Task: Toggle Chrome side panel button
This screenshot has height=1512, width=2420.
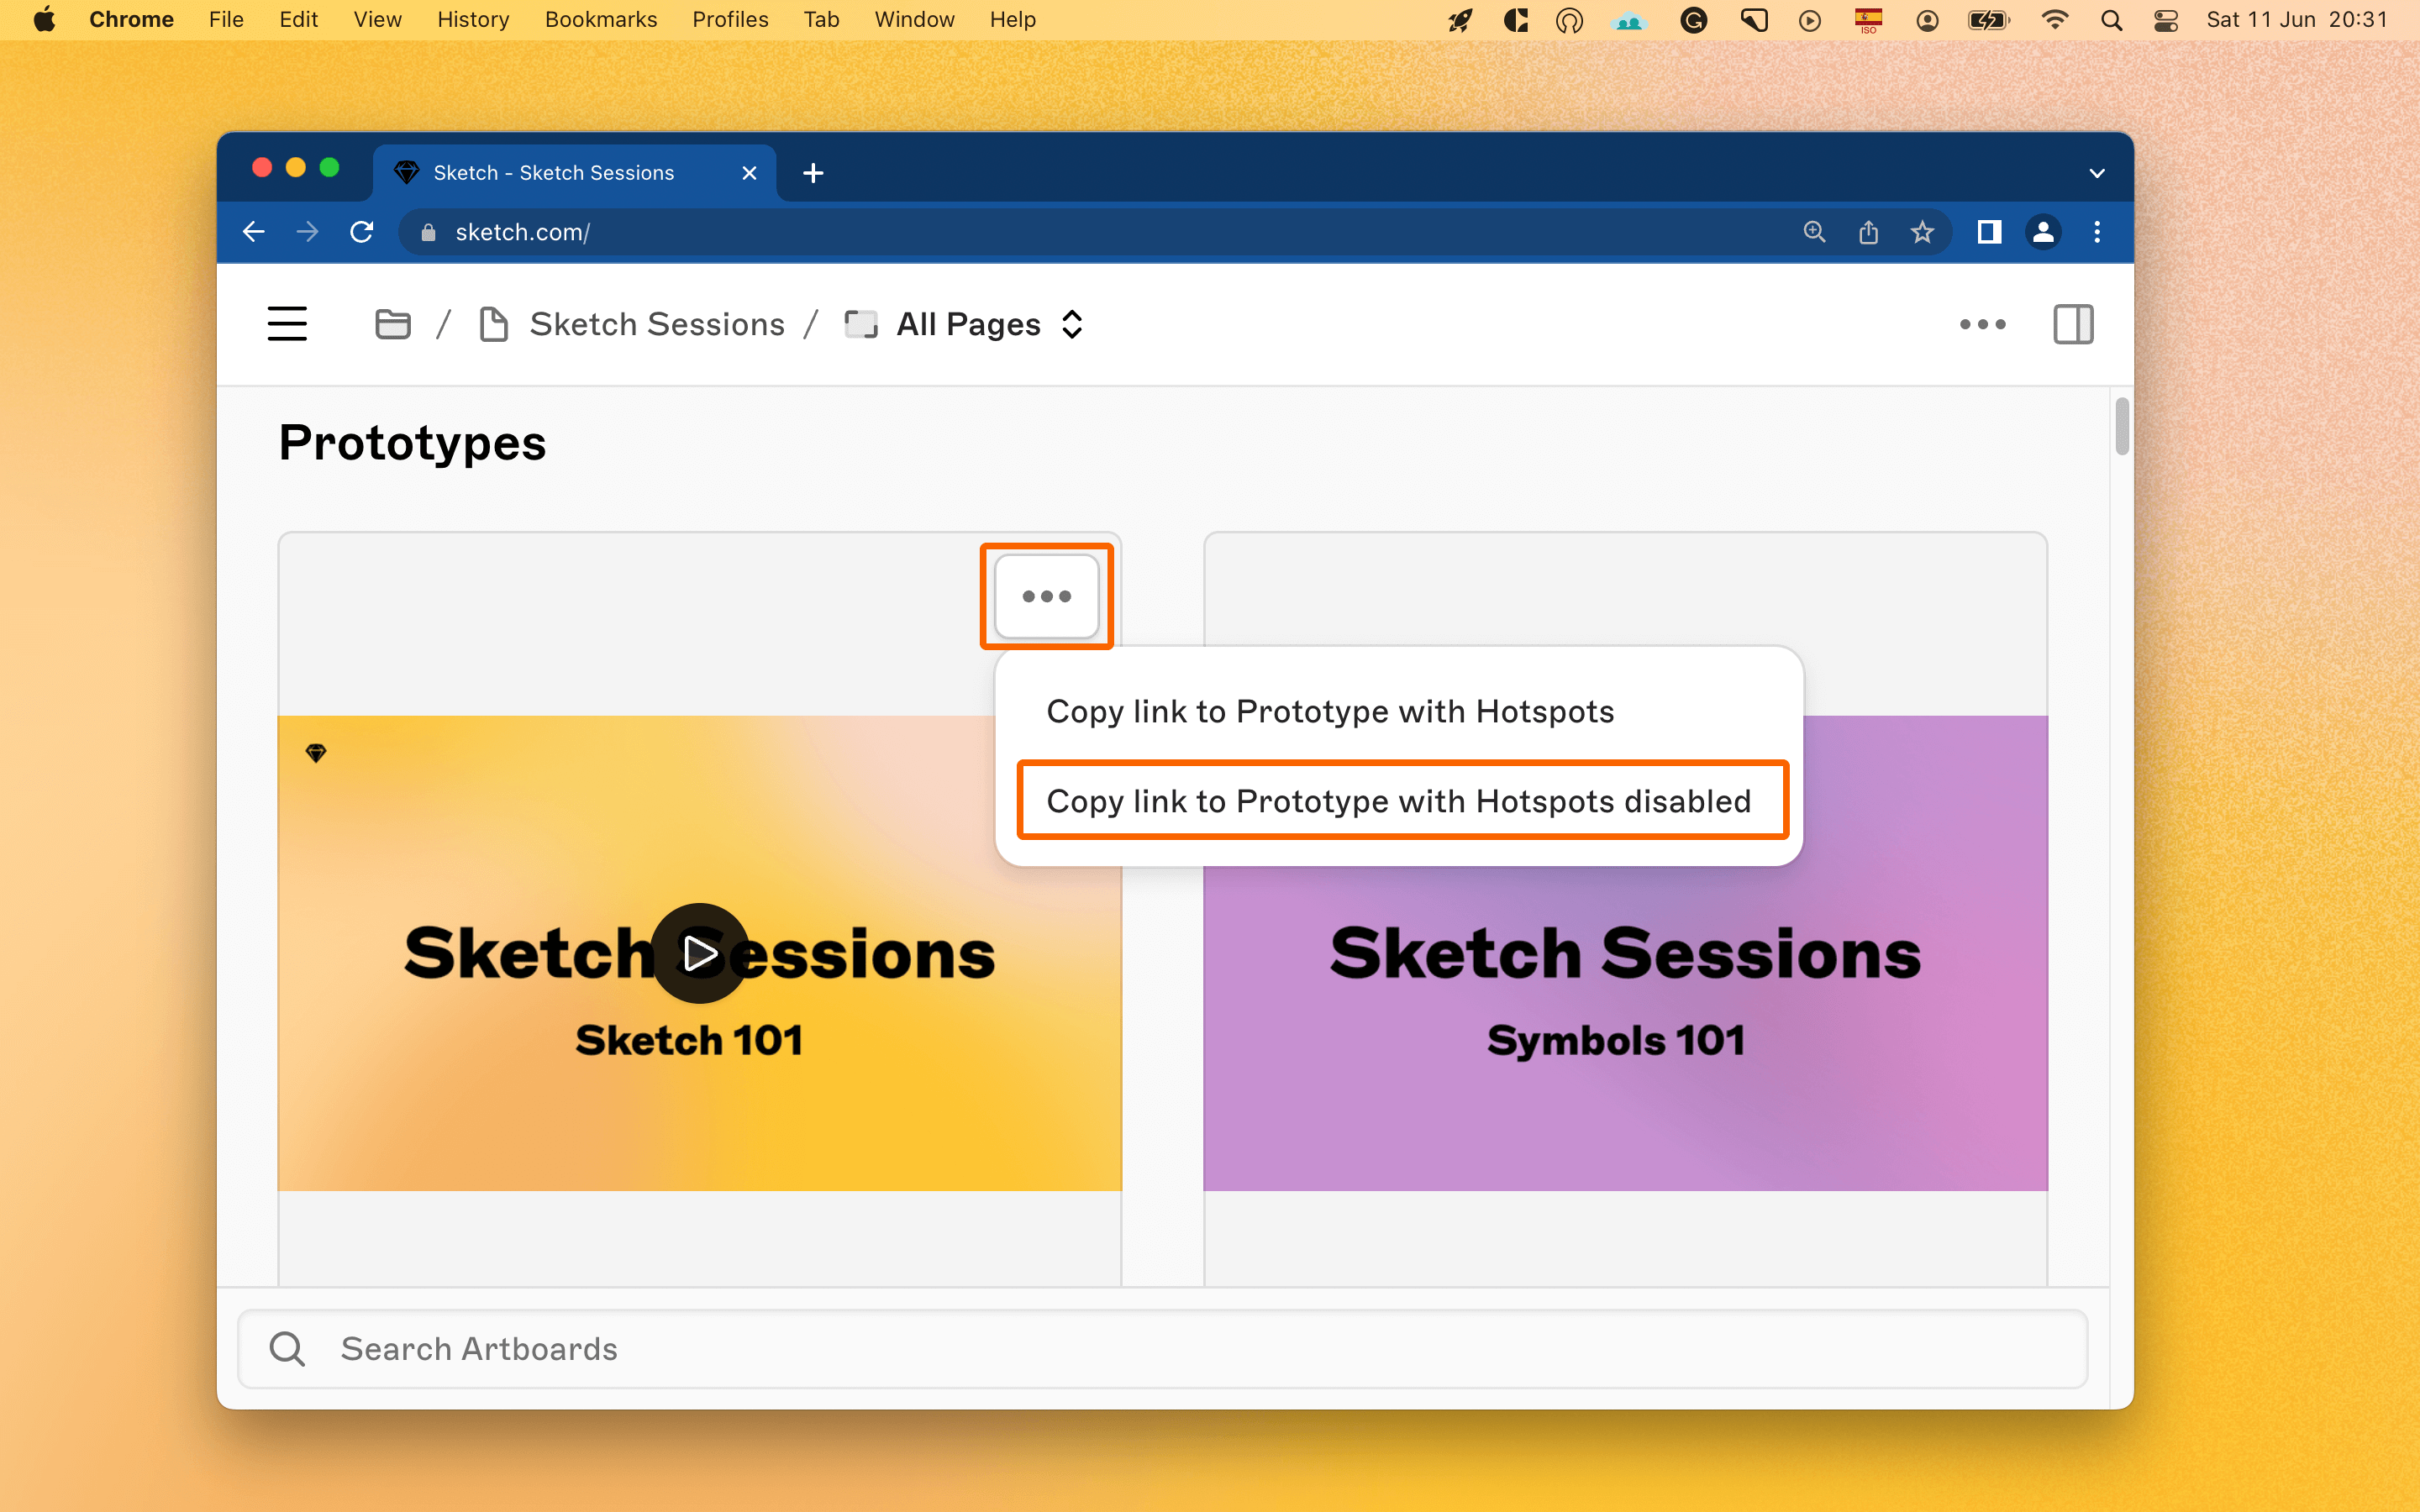Action: pos(1989,232)
